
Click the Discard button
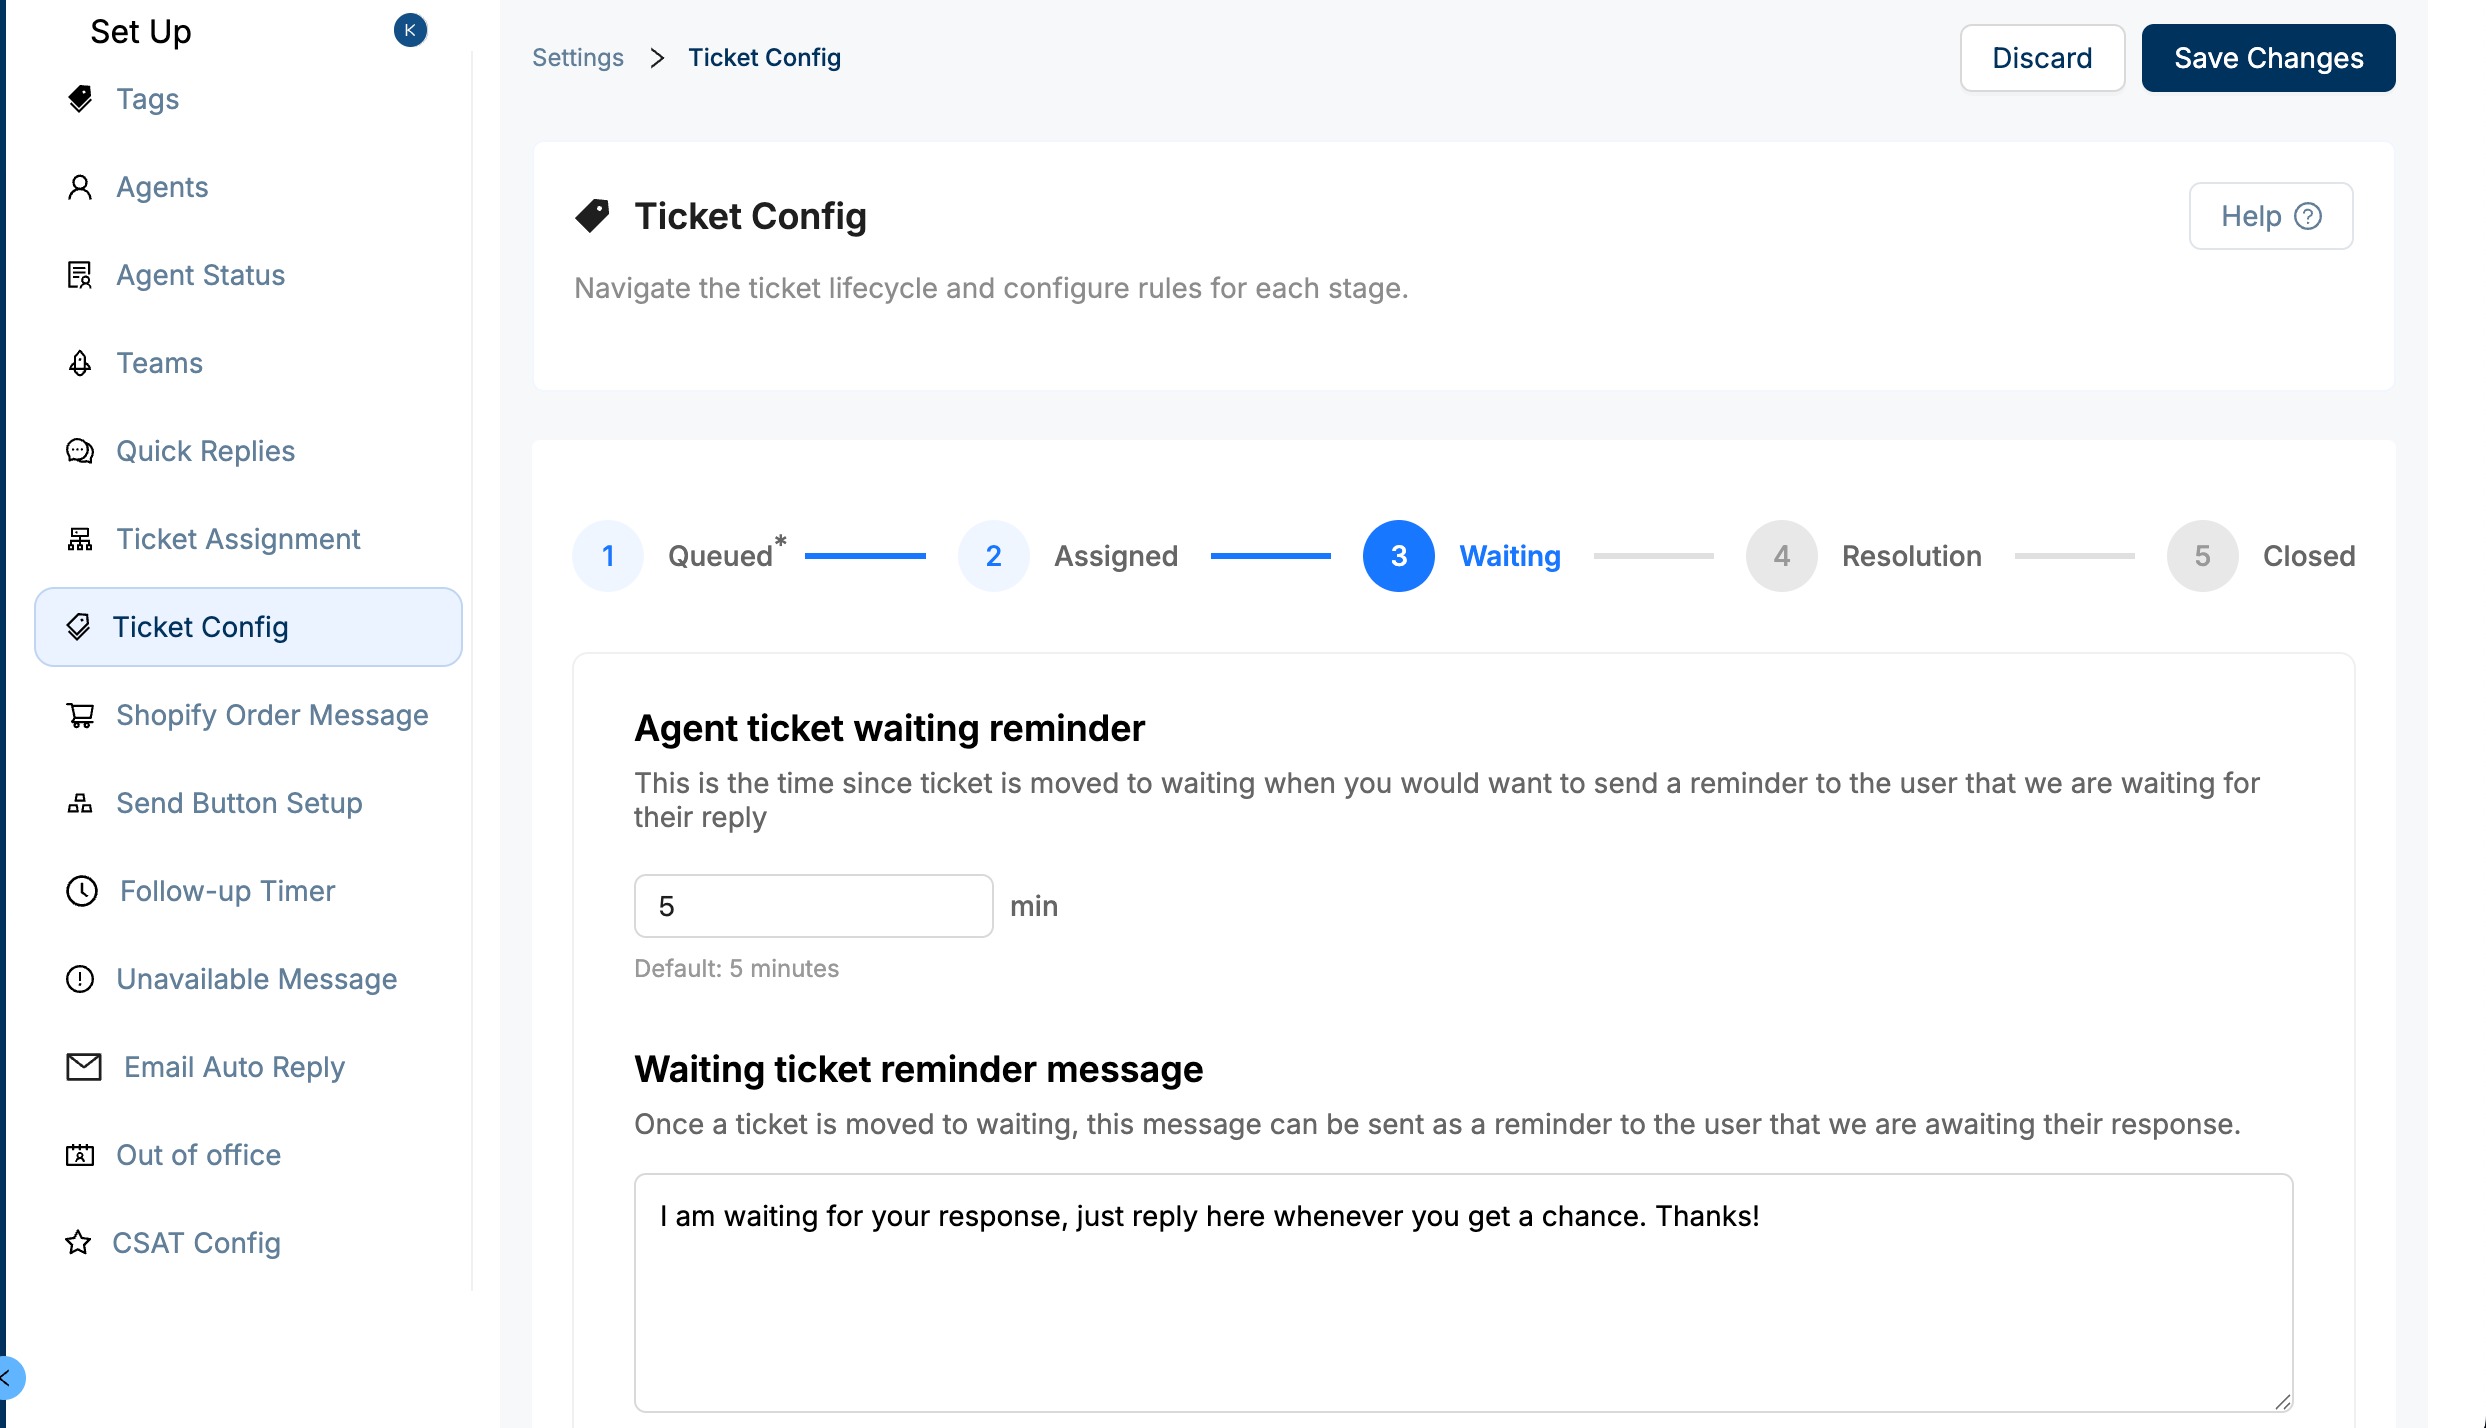[2042, 58]
